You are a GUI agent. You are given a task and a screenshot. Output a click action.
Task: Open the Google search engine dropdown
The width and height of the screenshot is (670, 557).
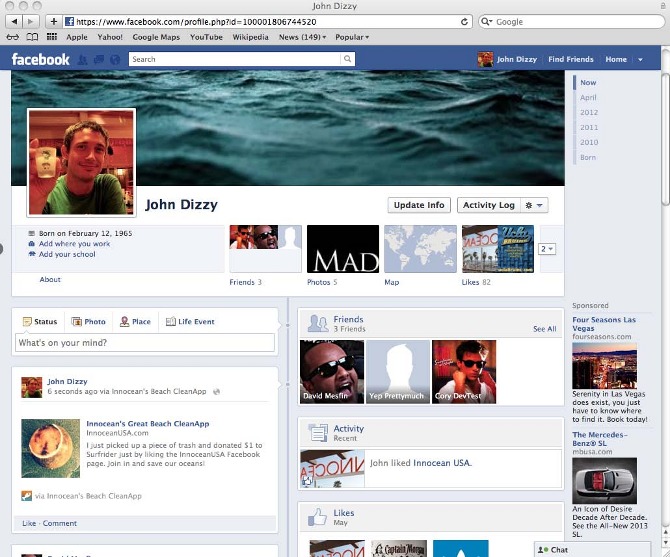click(x=487, y=21)
